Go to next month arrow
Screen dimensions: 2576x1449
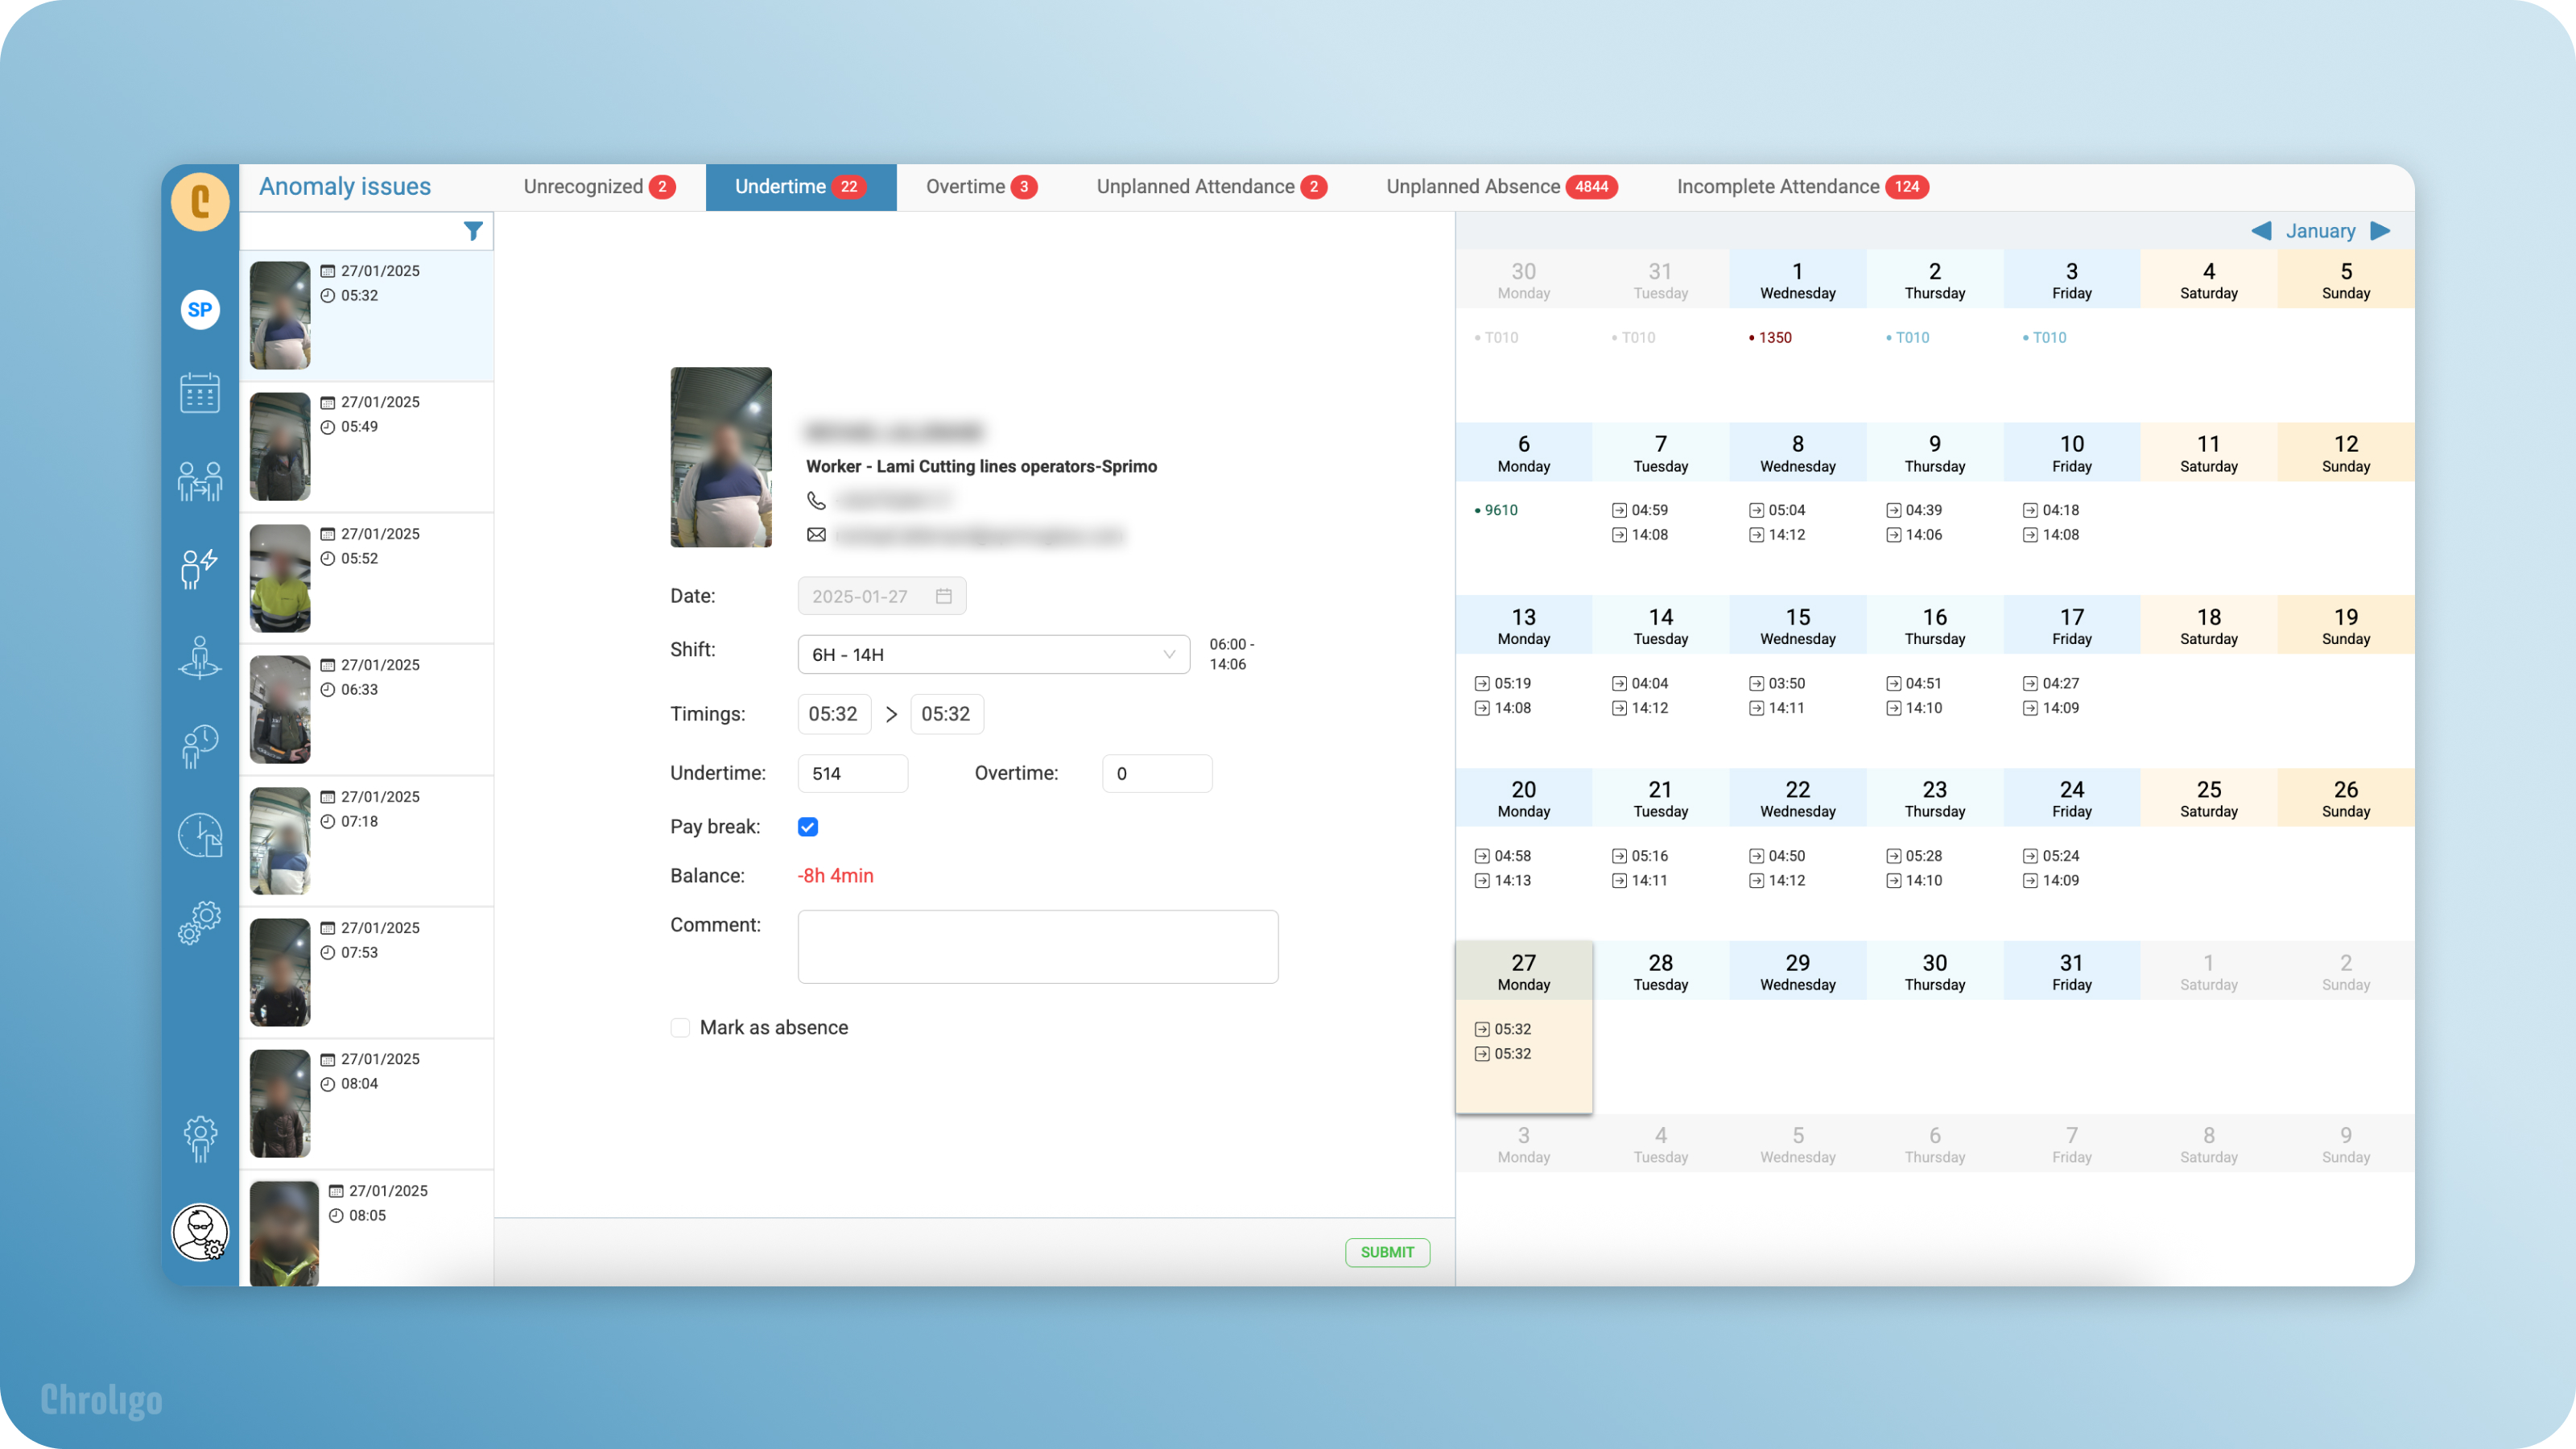point(2381,231)
